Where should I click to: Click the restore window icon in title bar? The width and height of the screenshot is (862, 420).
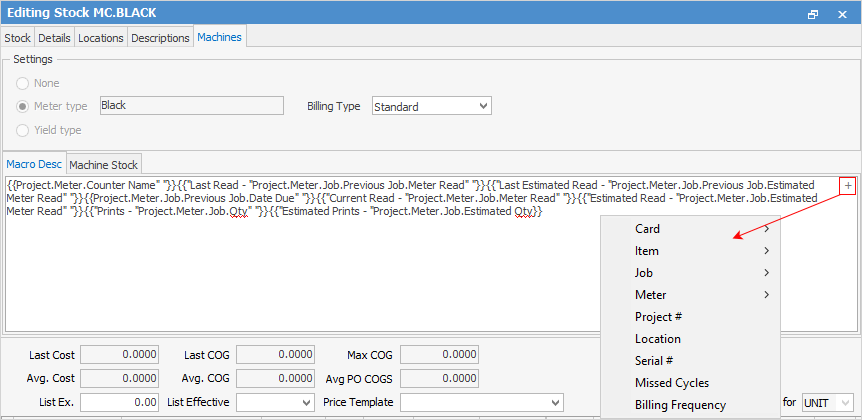pos(813,13)
